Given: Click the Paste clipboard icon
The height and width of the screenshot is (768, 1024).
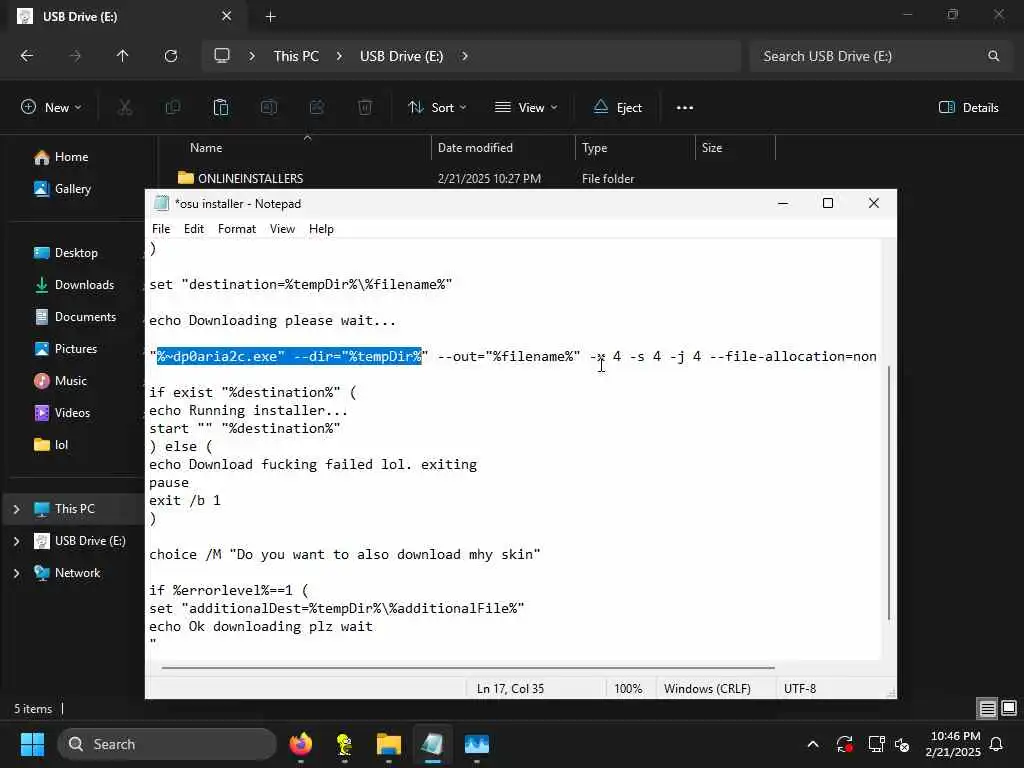Looking at the screenshot, I should (221, 108).
